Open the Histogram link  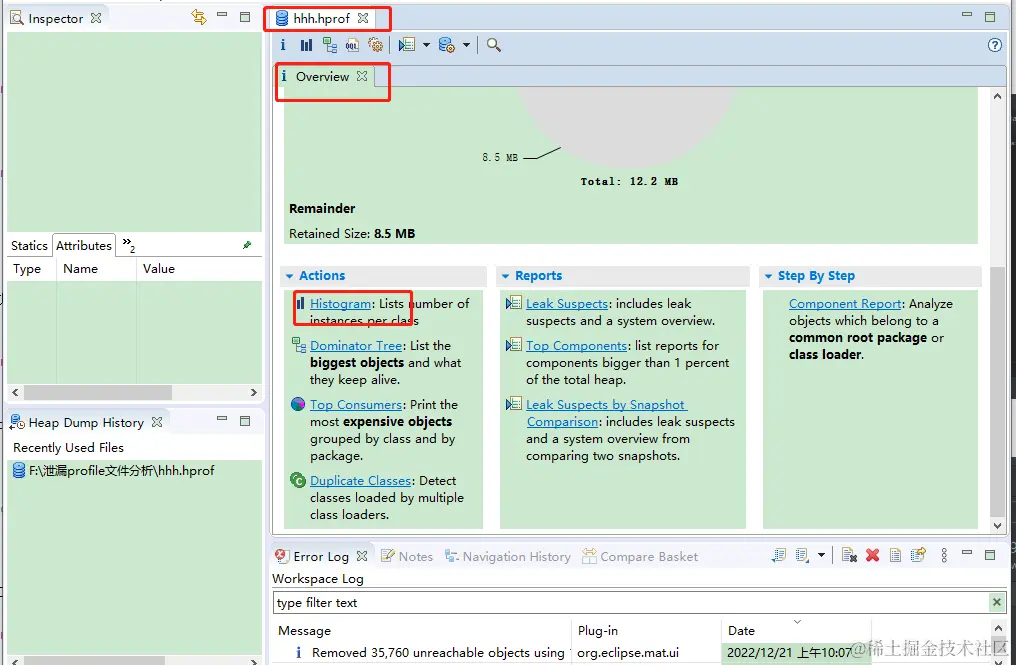(340, 303)
